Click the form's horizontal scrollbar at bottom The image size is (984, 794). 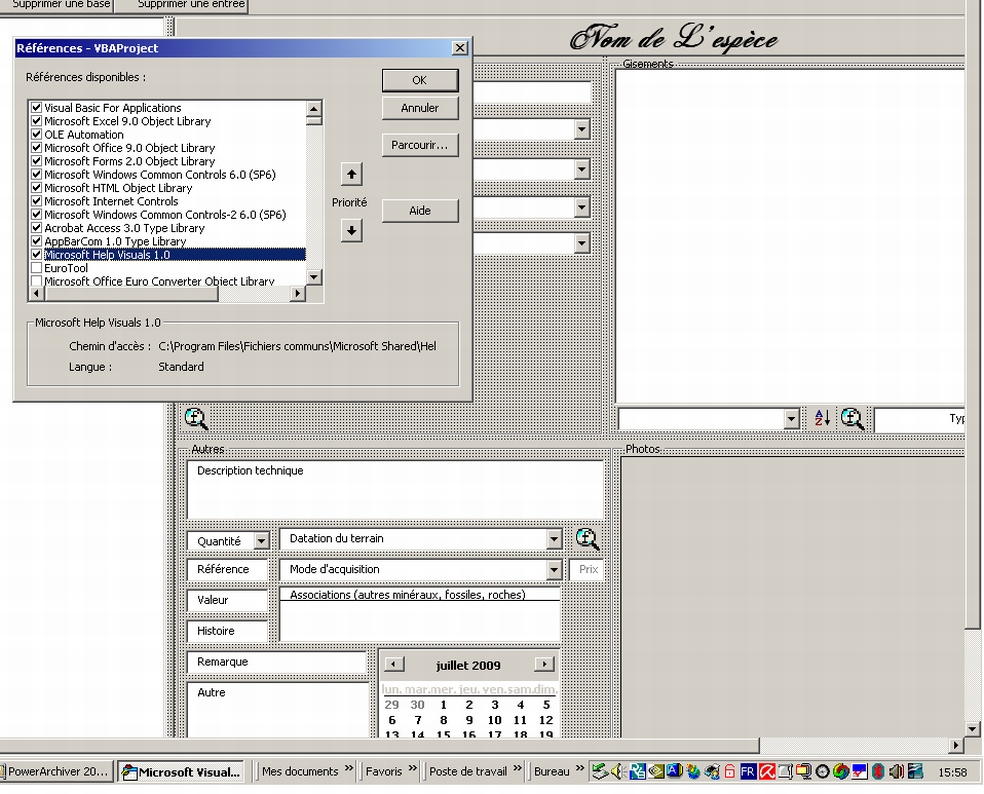(x=380, y=745)
